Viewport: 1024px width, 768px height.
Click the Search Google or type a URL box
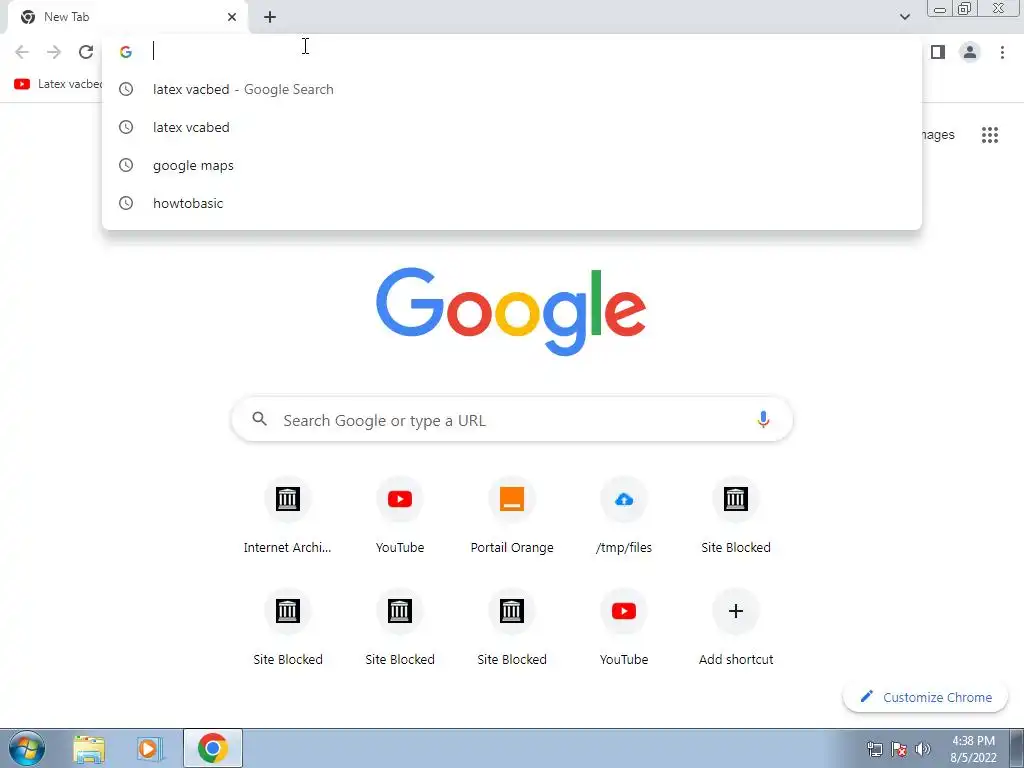(x=512, y=419)
